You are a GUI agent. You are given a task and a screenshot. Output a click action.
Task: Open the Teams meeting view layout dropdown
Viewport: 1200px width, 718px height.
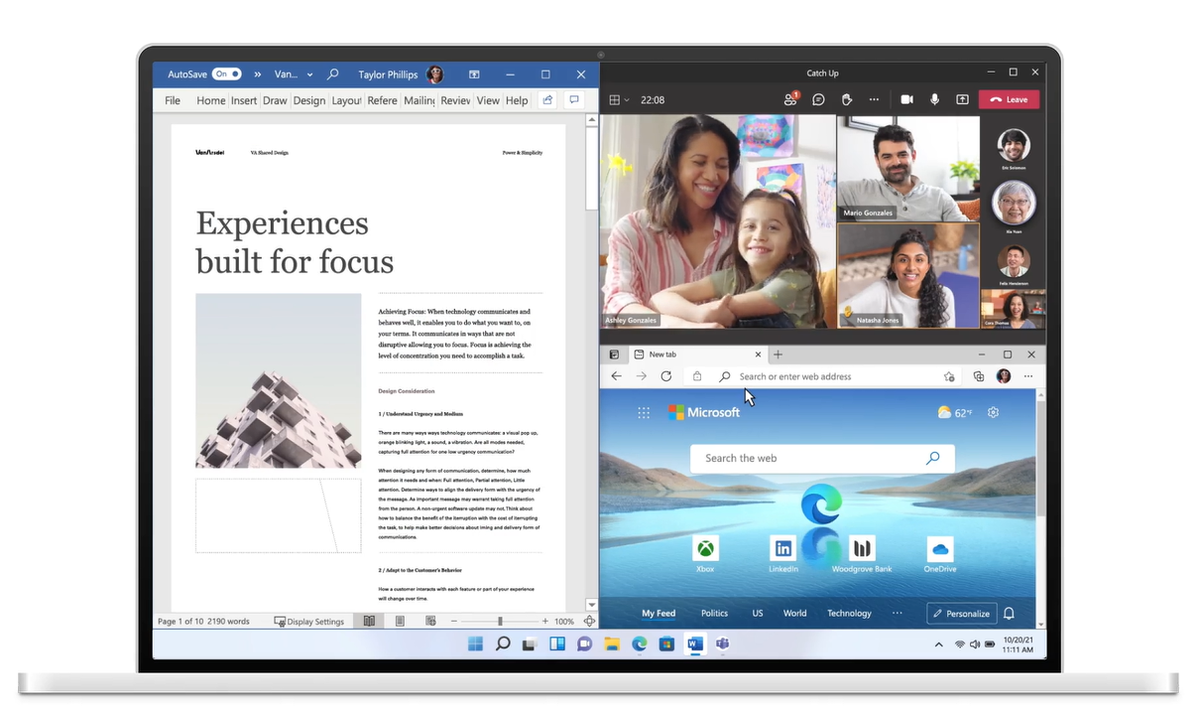point(620,100)
